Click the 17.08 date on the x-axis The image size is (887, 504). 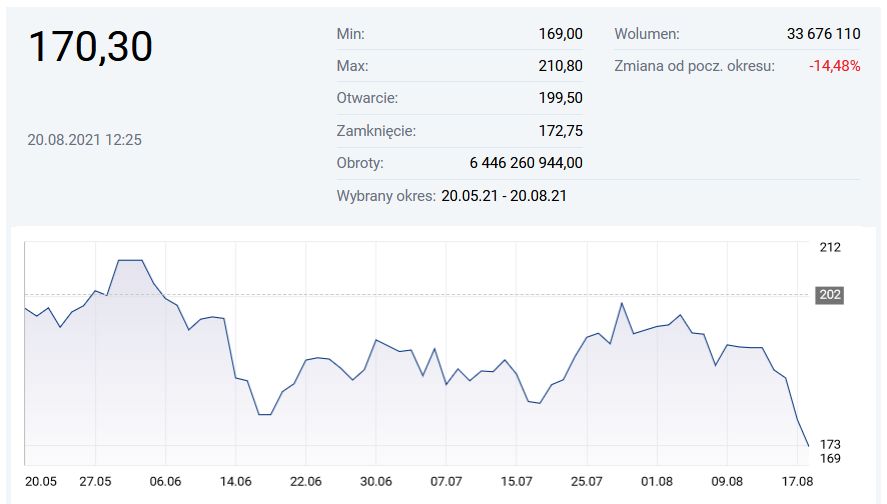coord(798,481)
